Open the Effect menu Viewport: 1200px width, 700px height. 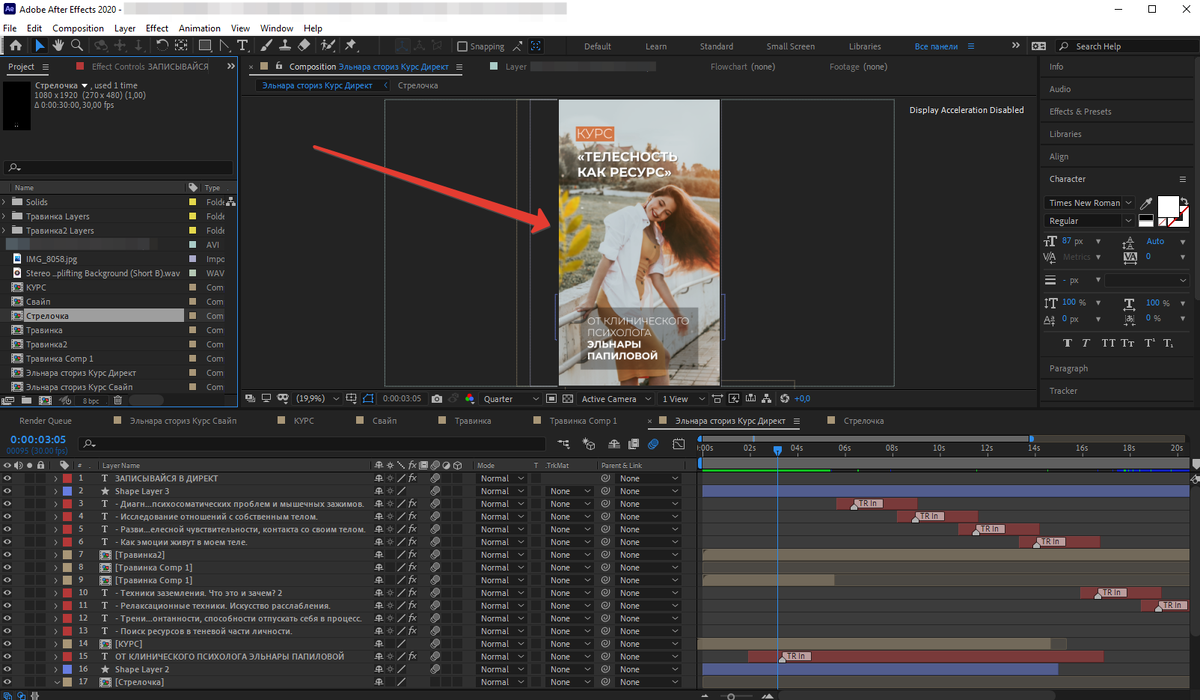[157, 28]
